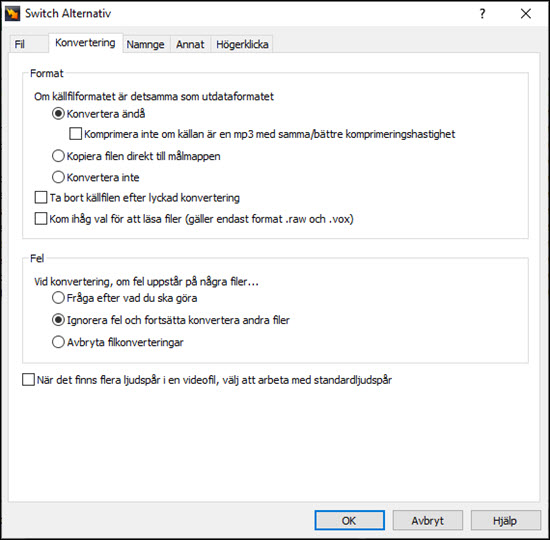
Task: Close the Switch Alternativ dialog
Action: pyautogui.click(x=525, y=14)
